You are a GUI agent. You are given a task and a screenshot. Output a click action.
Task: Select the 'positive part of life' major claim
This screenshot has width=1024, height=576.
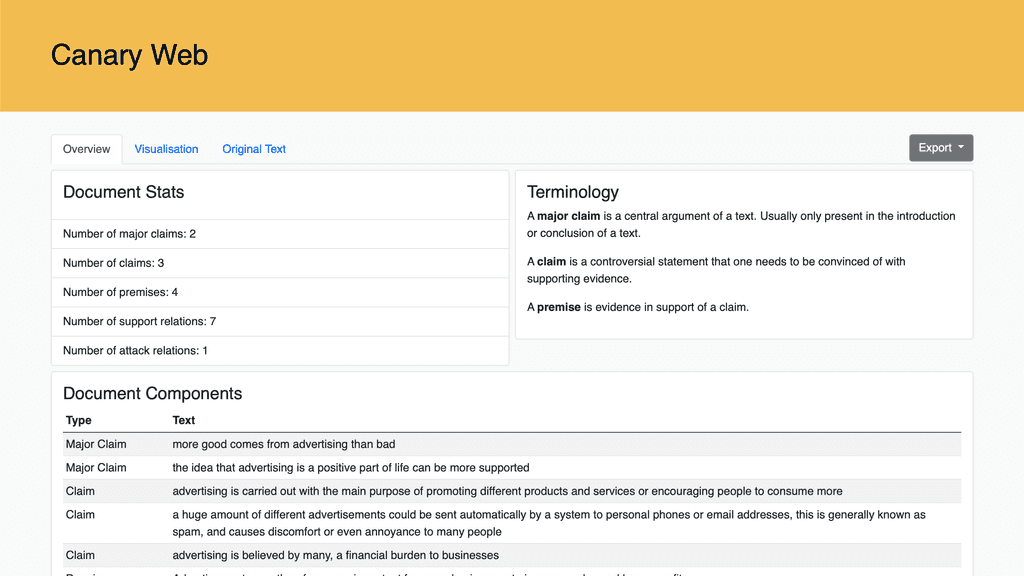350,467
